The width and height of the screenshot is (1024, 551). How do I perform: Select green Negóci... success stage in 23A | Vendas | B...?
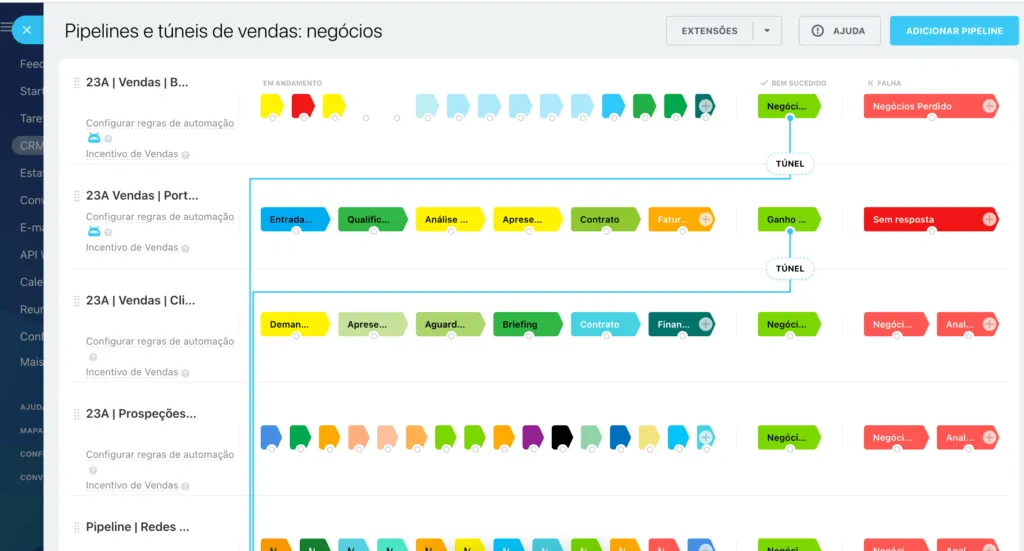pyautogui.click(x=789, y=106)
